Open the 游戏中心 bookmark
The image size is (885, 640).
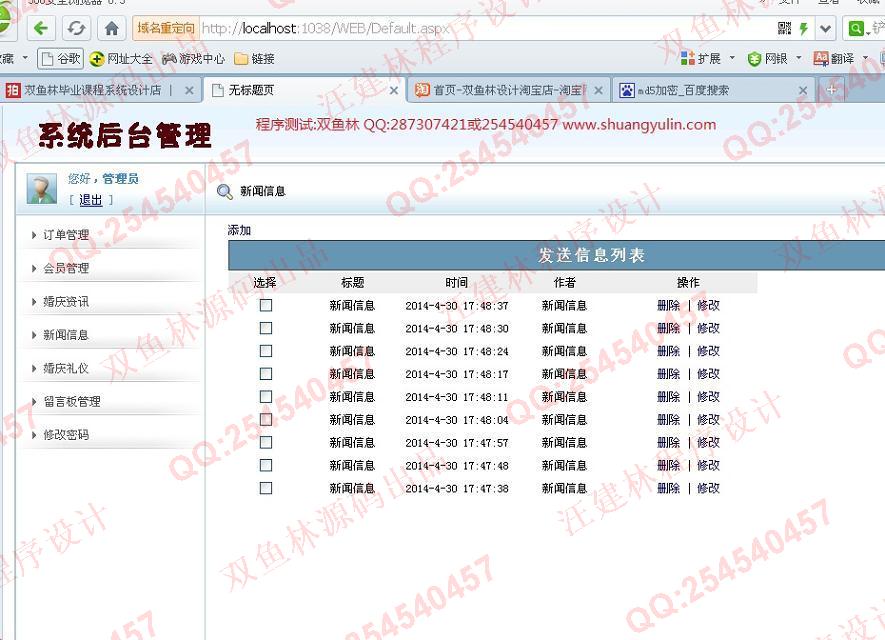[193, 59]
